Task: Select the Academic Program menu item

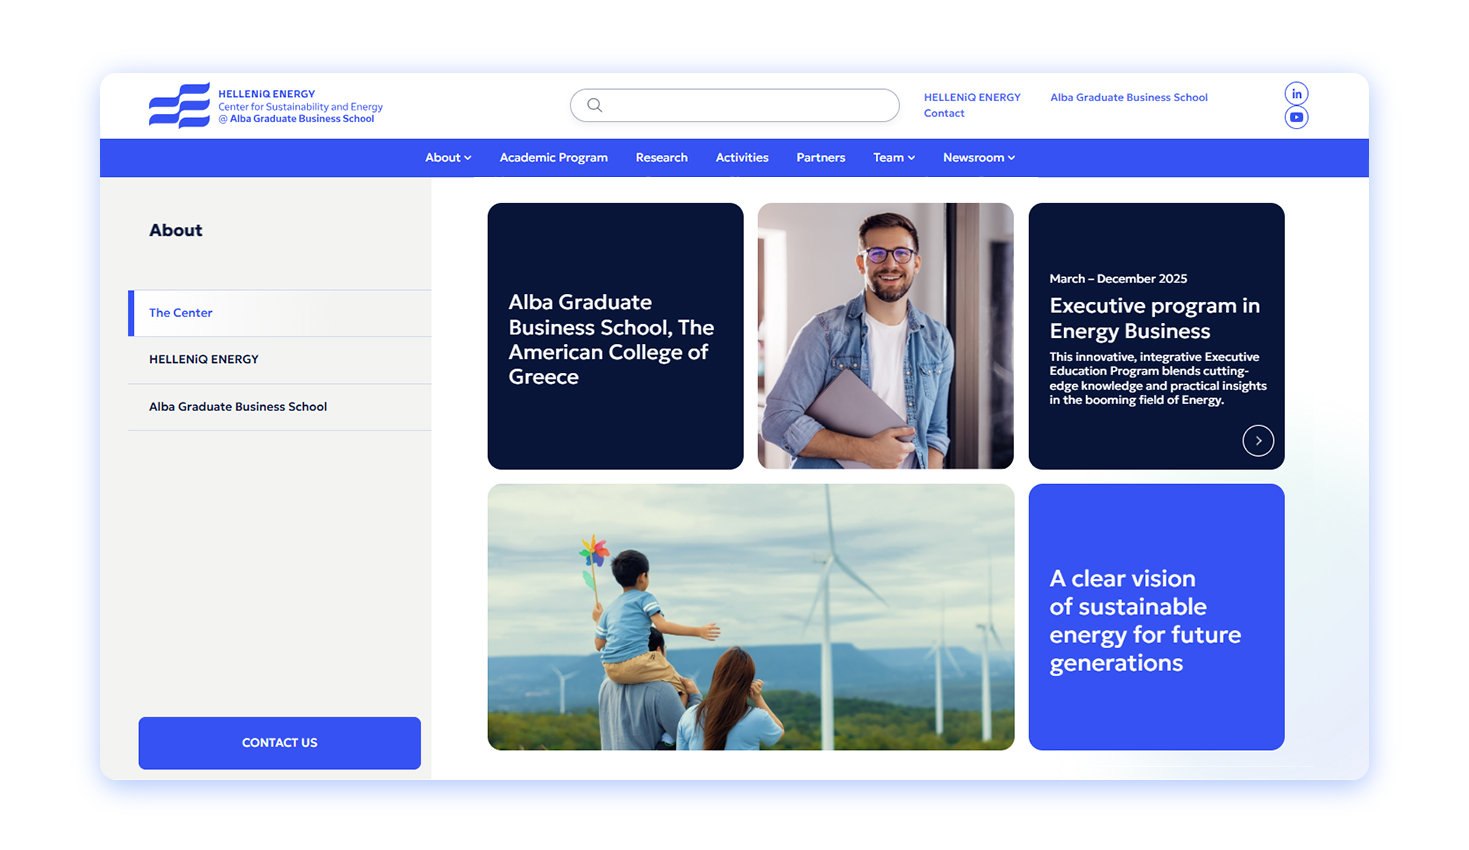Action: [553, 157]
